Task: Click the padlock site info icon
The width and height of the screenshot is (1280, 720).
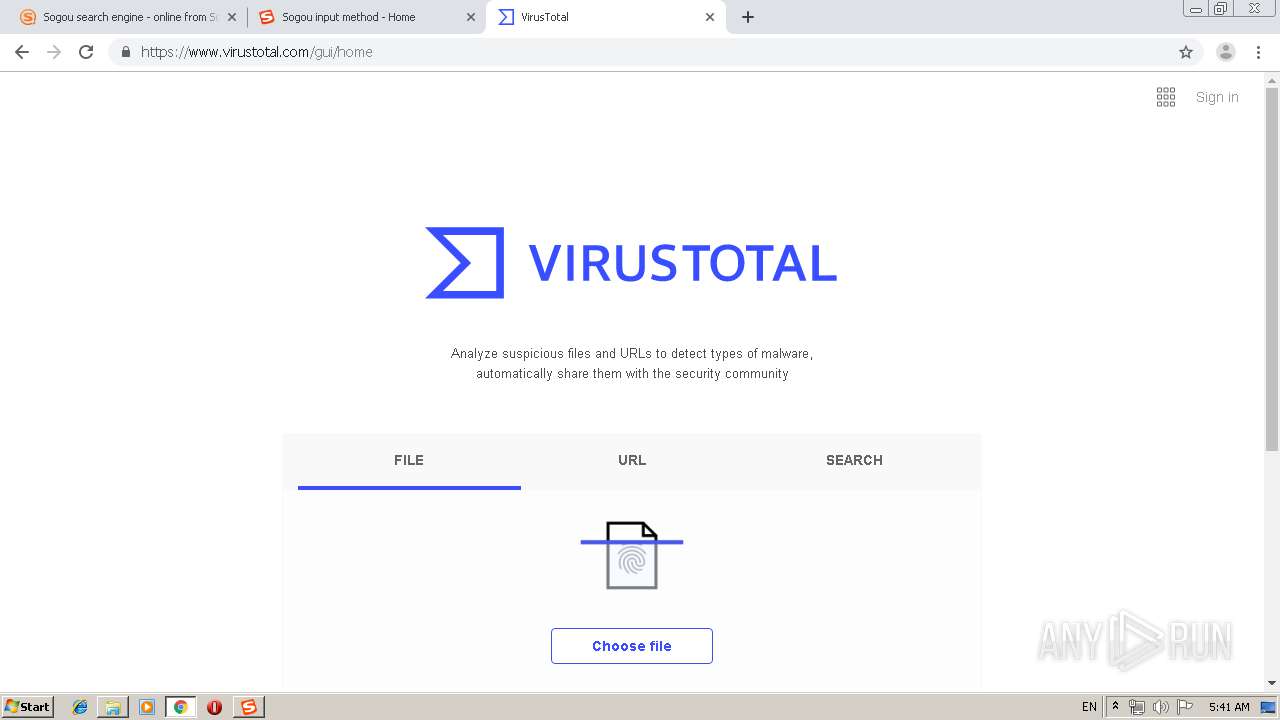Action: (125, 52)
